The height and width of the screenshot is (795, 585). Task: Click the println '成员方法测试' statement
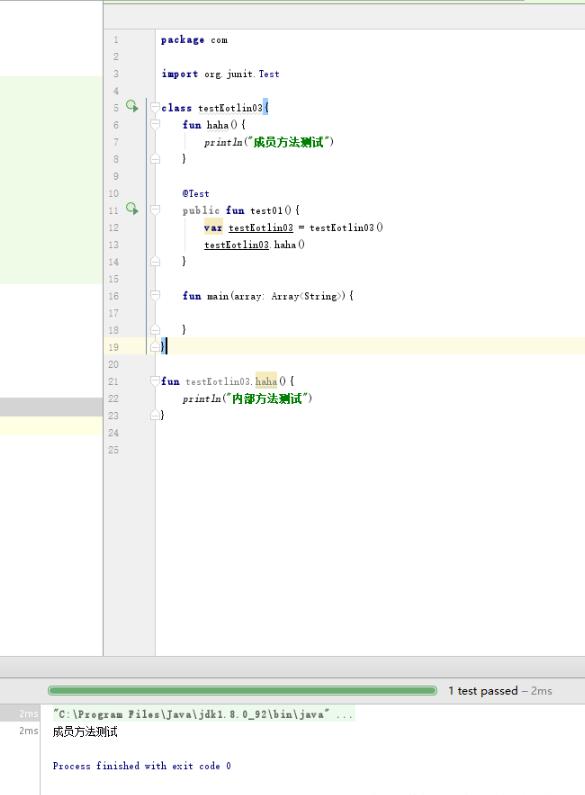pyautogui.click(x=269, y=142)
